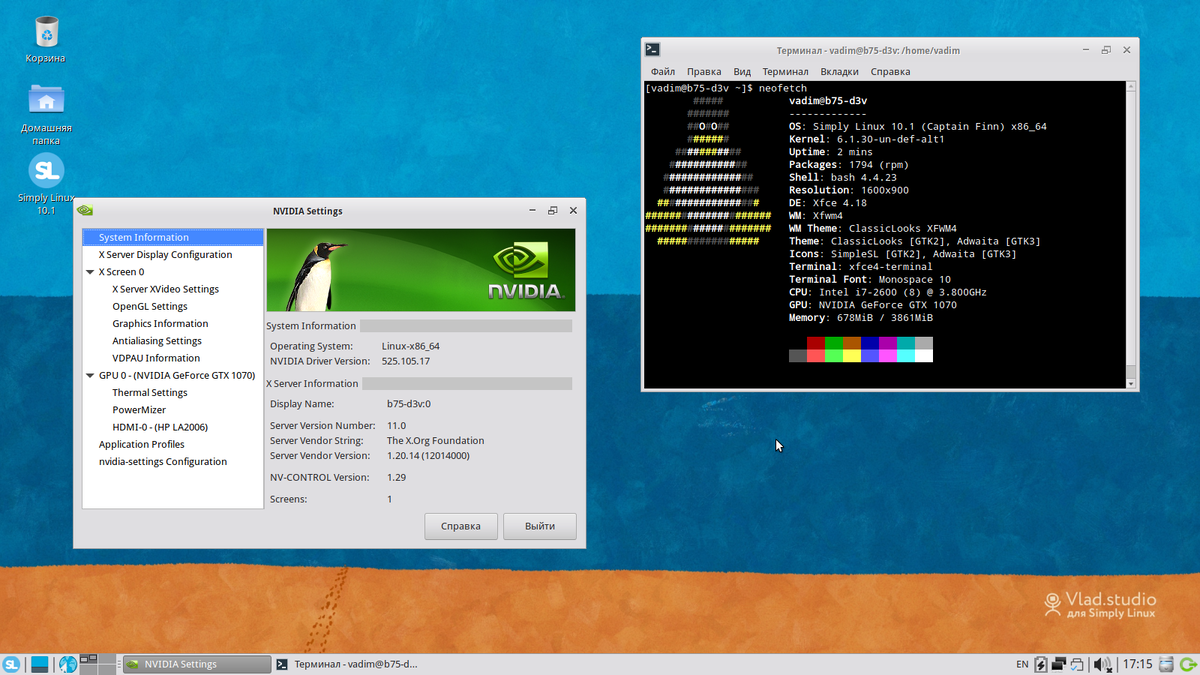This screenshot has width=1200, height=675.
Task: Click the terminal window menu icon
Action: 652,49
